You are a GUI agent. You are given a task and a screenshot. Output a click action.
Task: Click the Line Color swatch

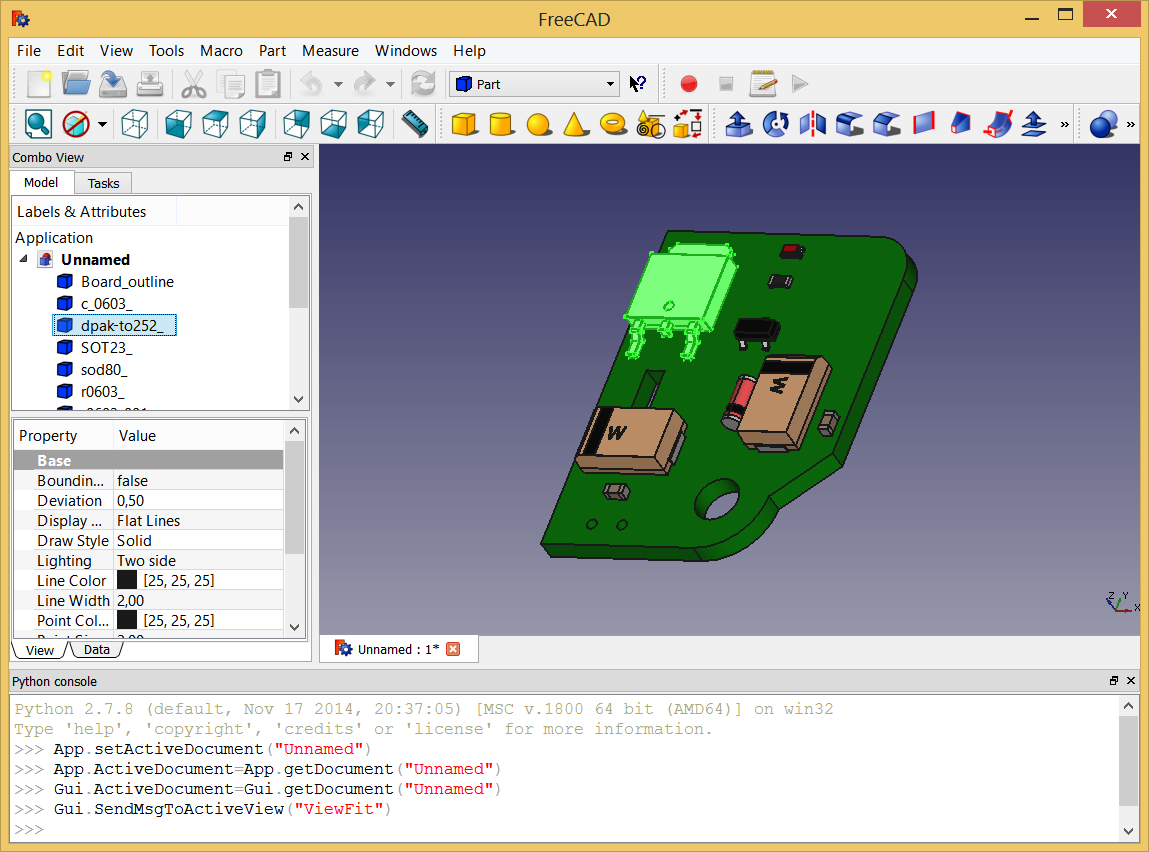click(127, 580)
